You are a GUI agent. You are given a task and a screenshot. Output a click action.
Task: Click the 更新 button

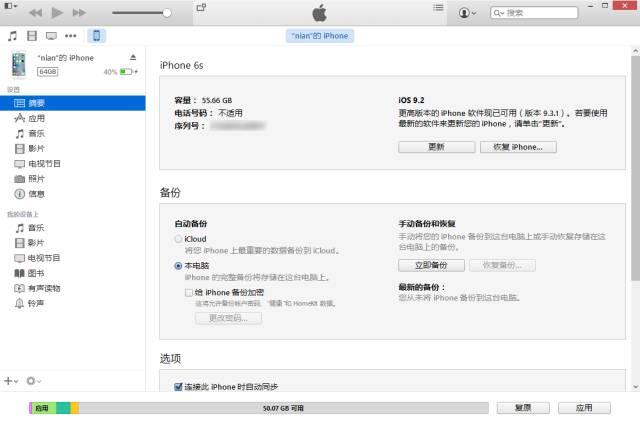tap(436, 147)
